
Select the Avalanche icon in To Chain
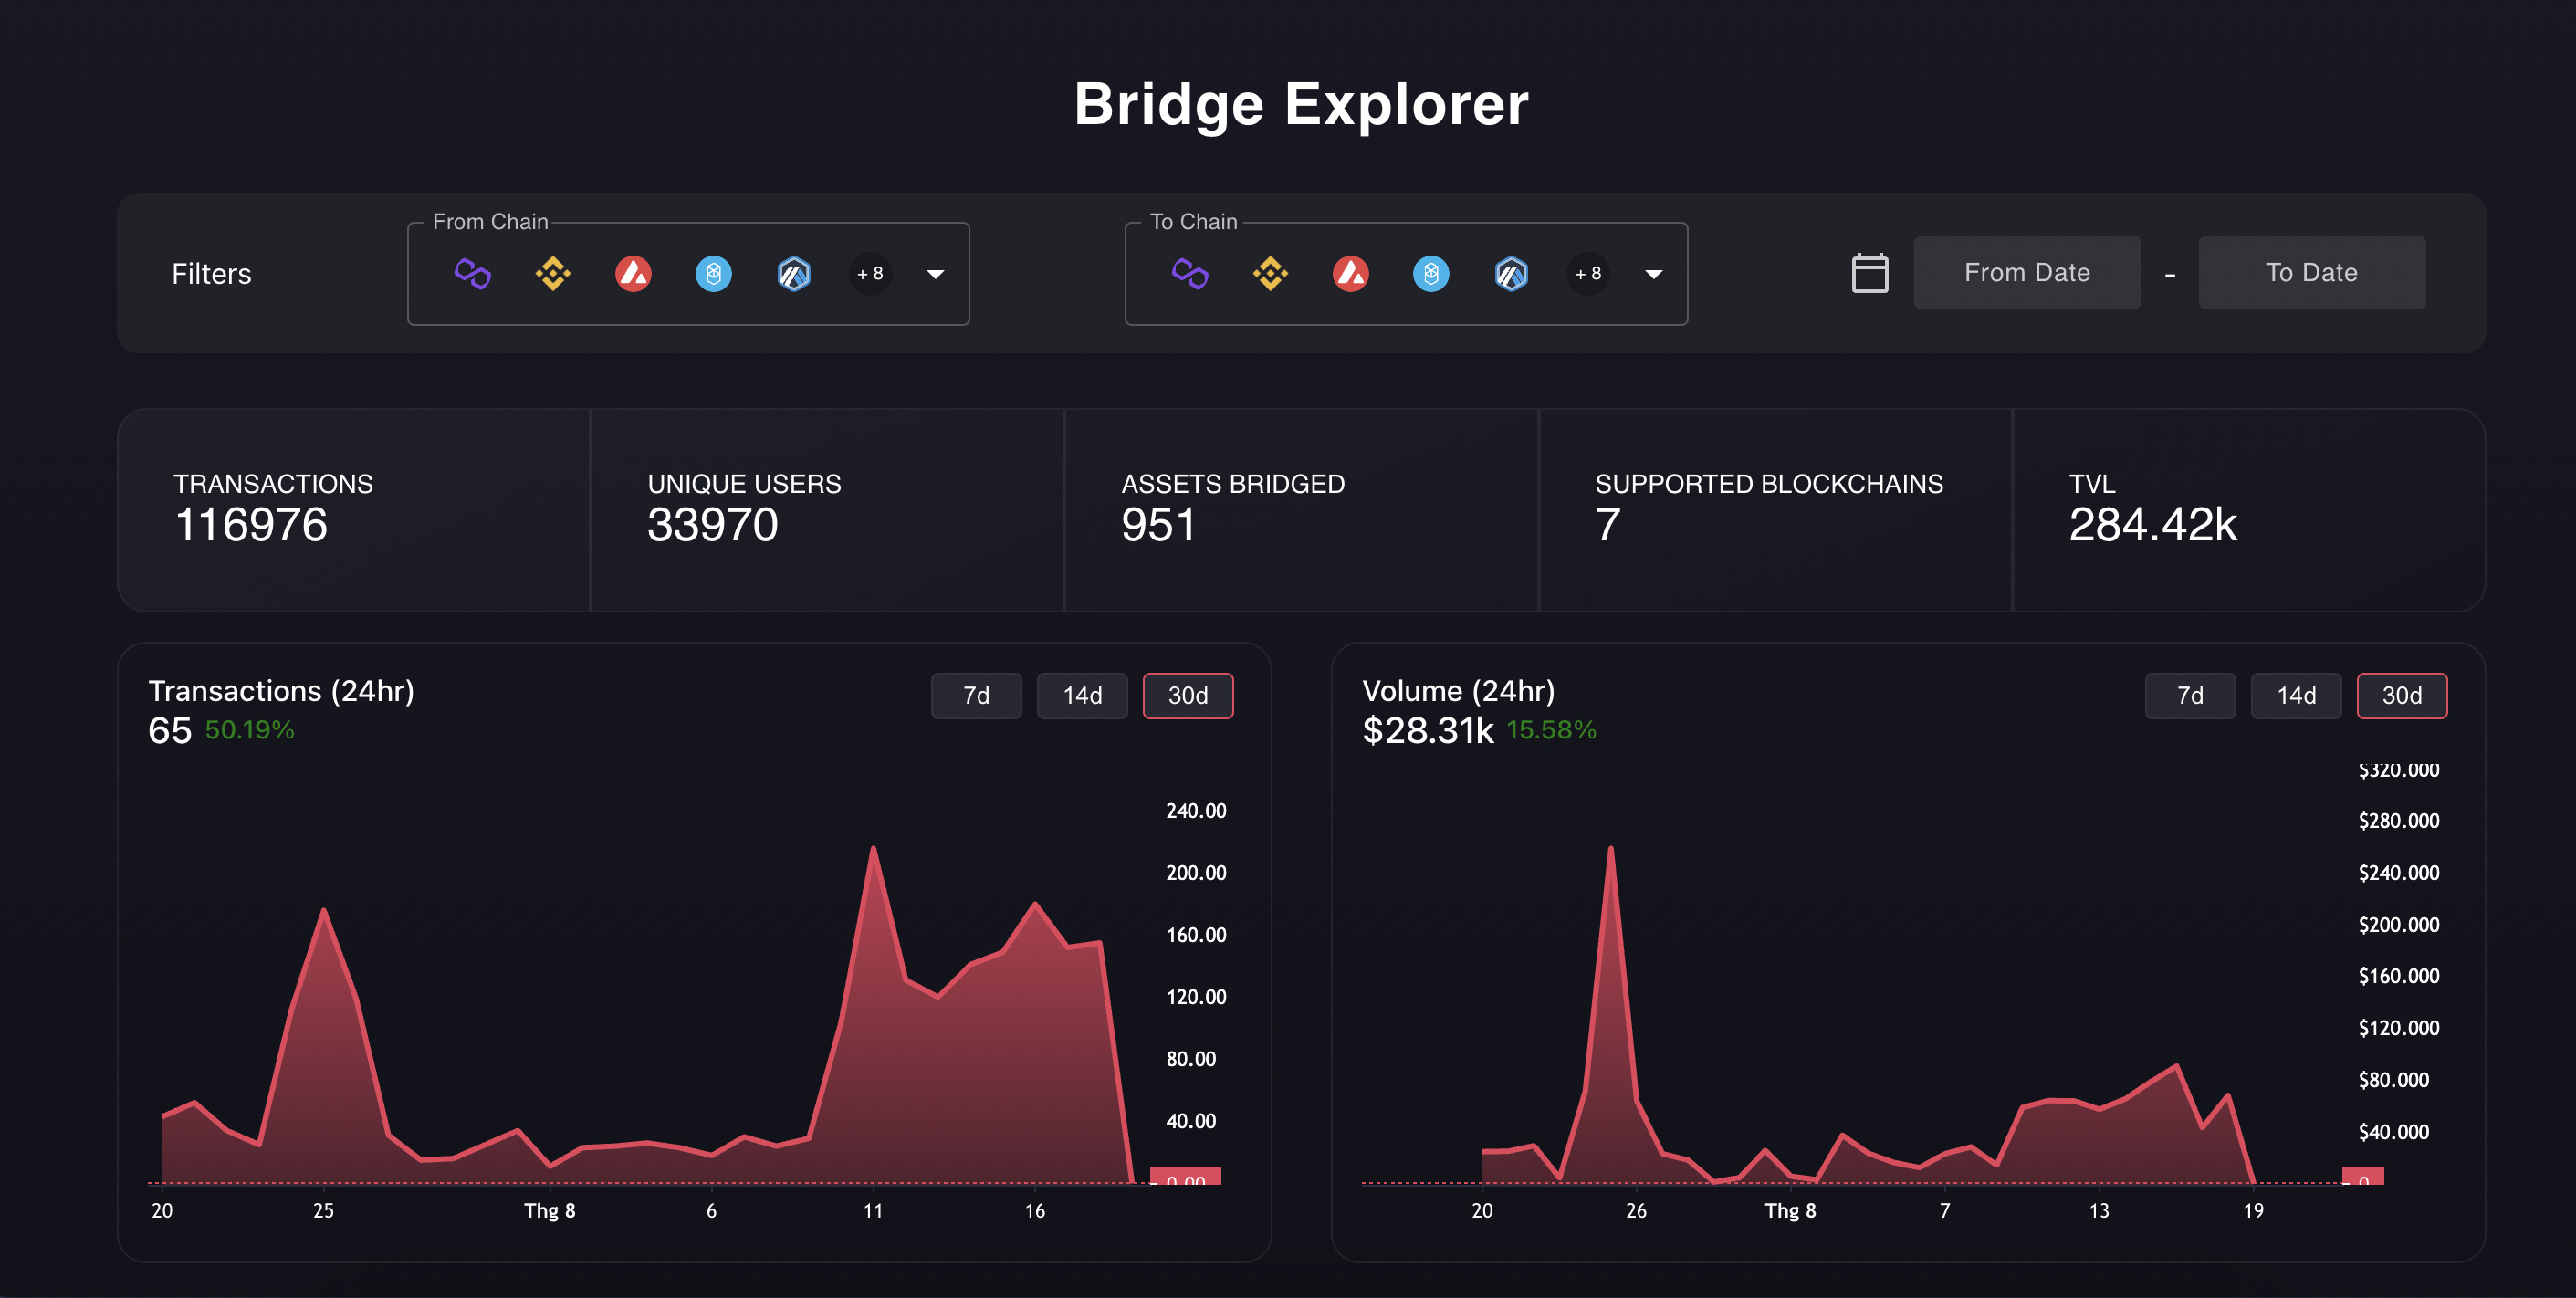1350,273
